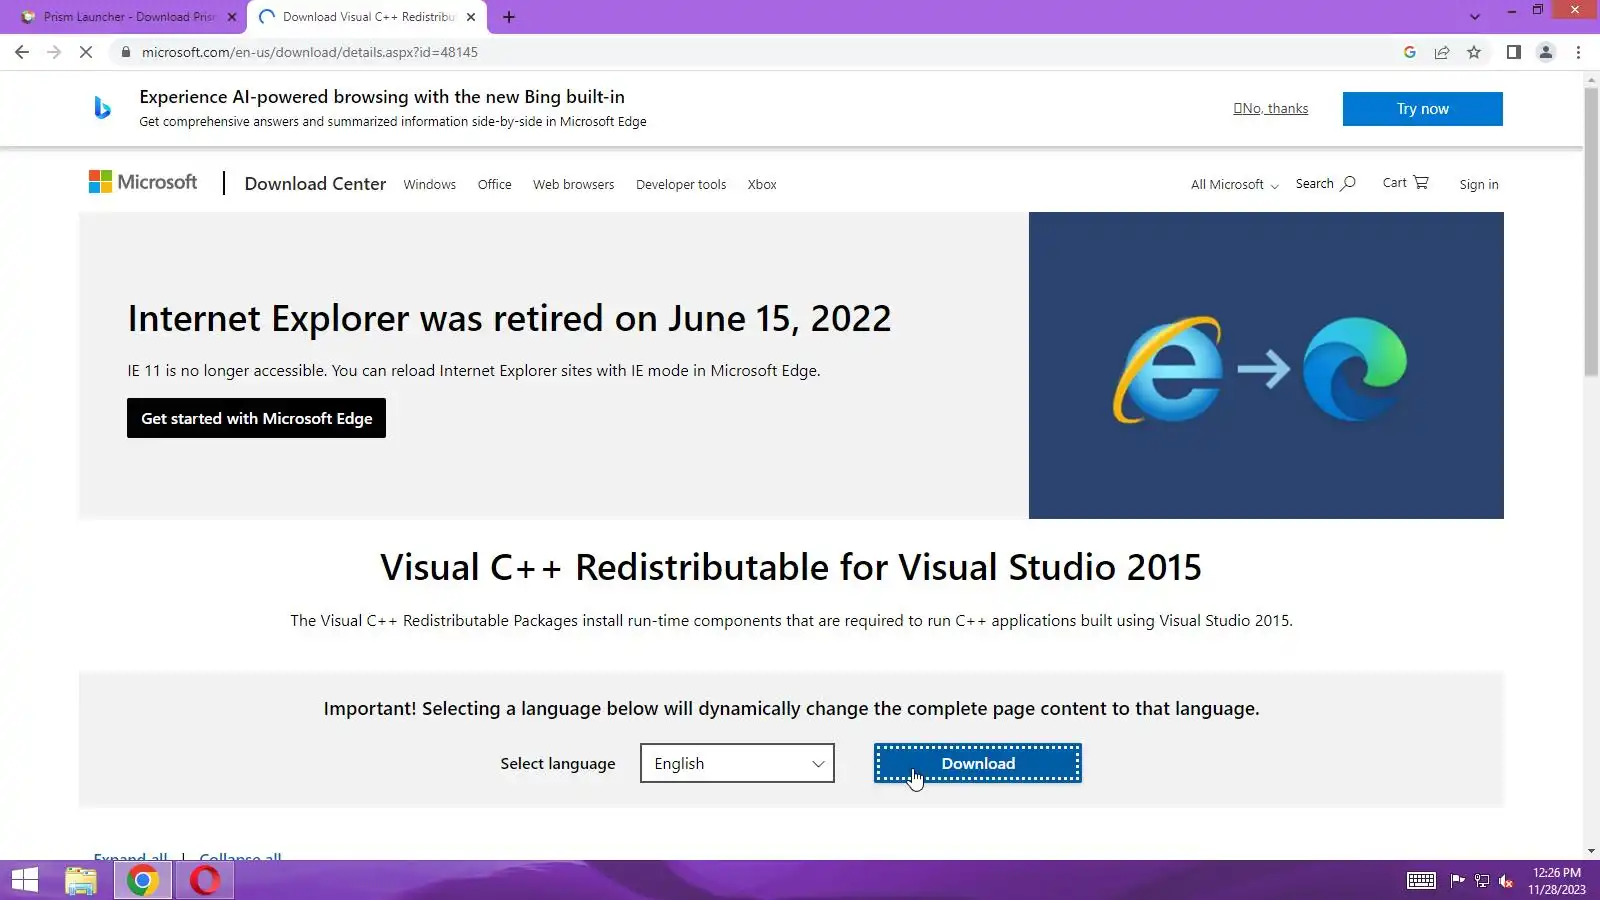This screenshot has height=900, width=1600.
Task: Open the Chrome three-dot menu
Action: pyautogui.click(x=1579, y=52)
